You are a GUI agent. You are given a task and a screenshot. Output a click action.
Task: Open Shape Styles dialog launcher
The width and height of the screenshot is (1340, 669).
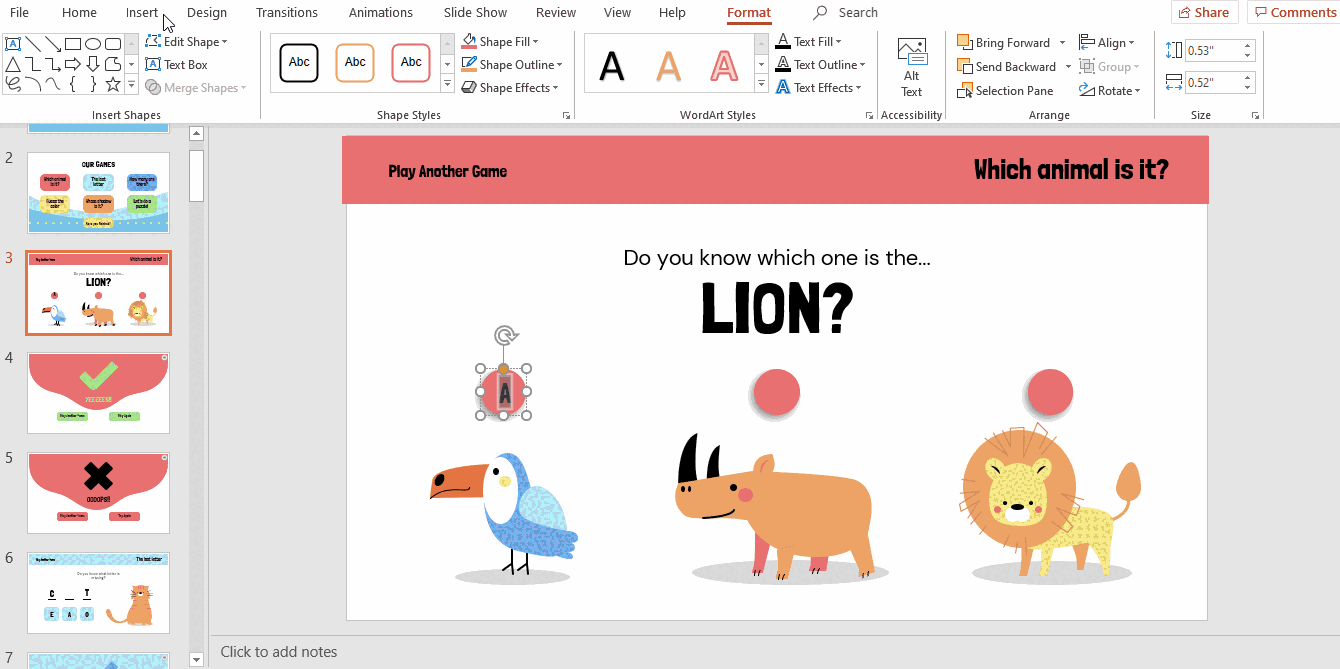pos(567,116)
